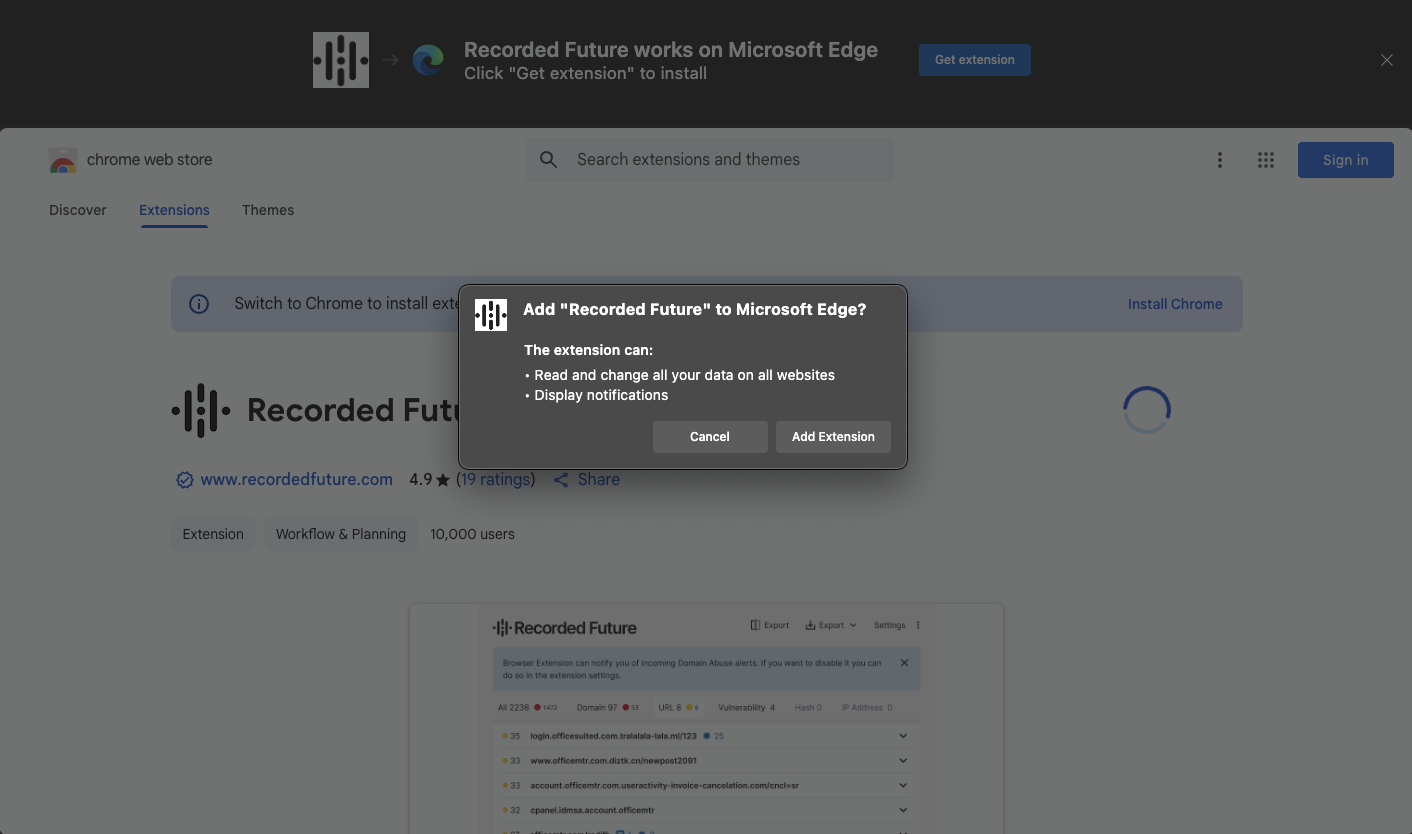Screen dimensions: 1412x834
Task: Click the info icon in the Switch to Chrome notice
Action: (x=199, y=304)
